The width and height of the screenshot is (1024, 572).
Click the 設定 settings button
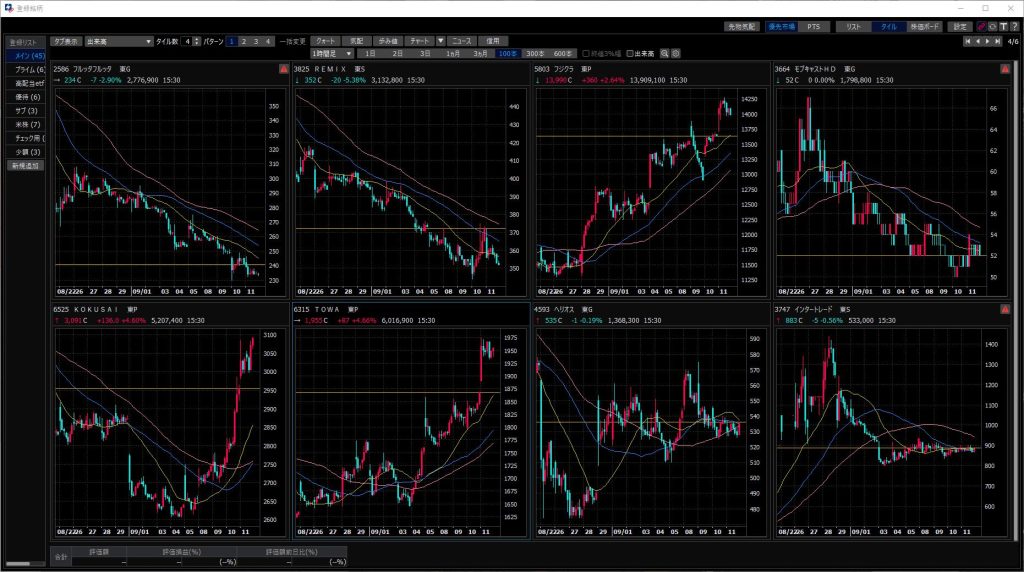(960, 26)
